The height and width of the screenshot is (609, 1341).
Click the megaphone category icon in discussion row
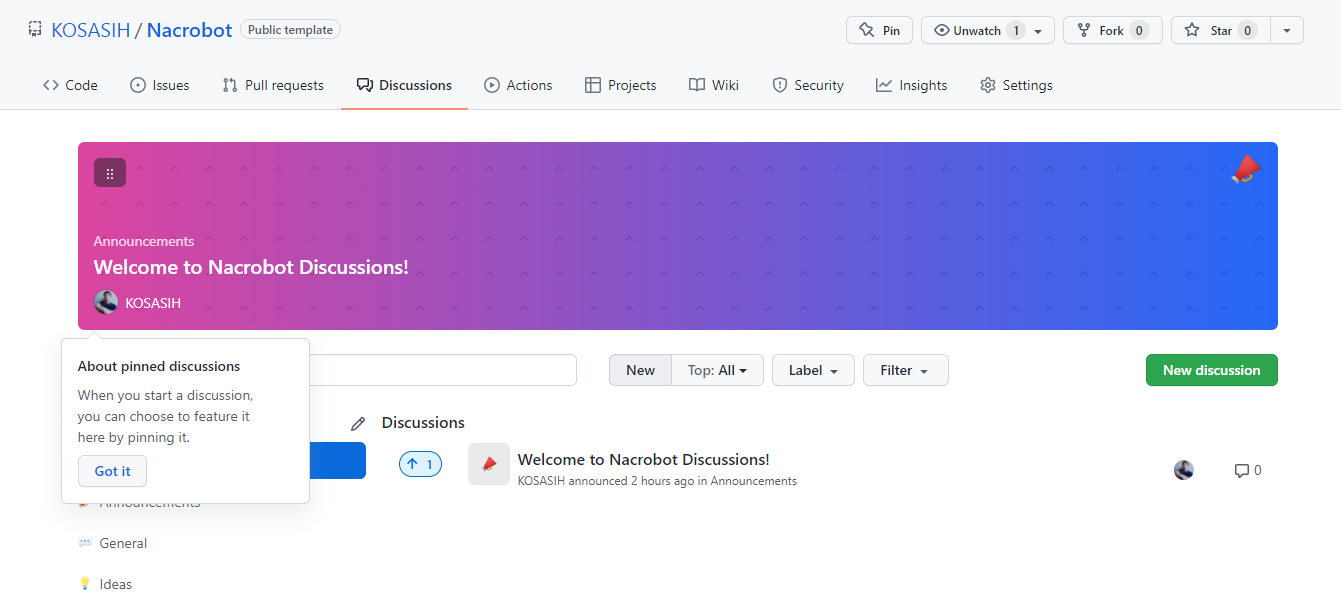click(489, 464)
